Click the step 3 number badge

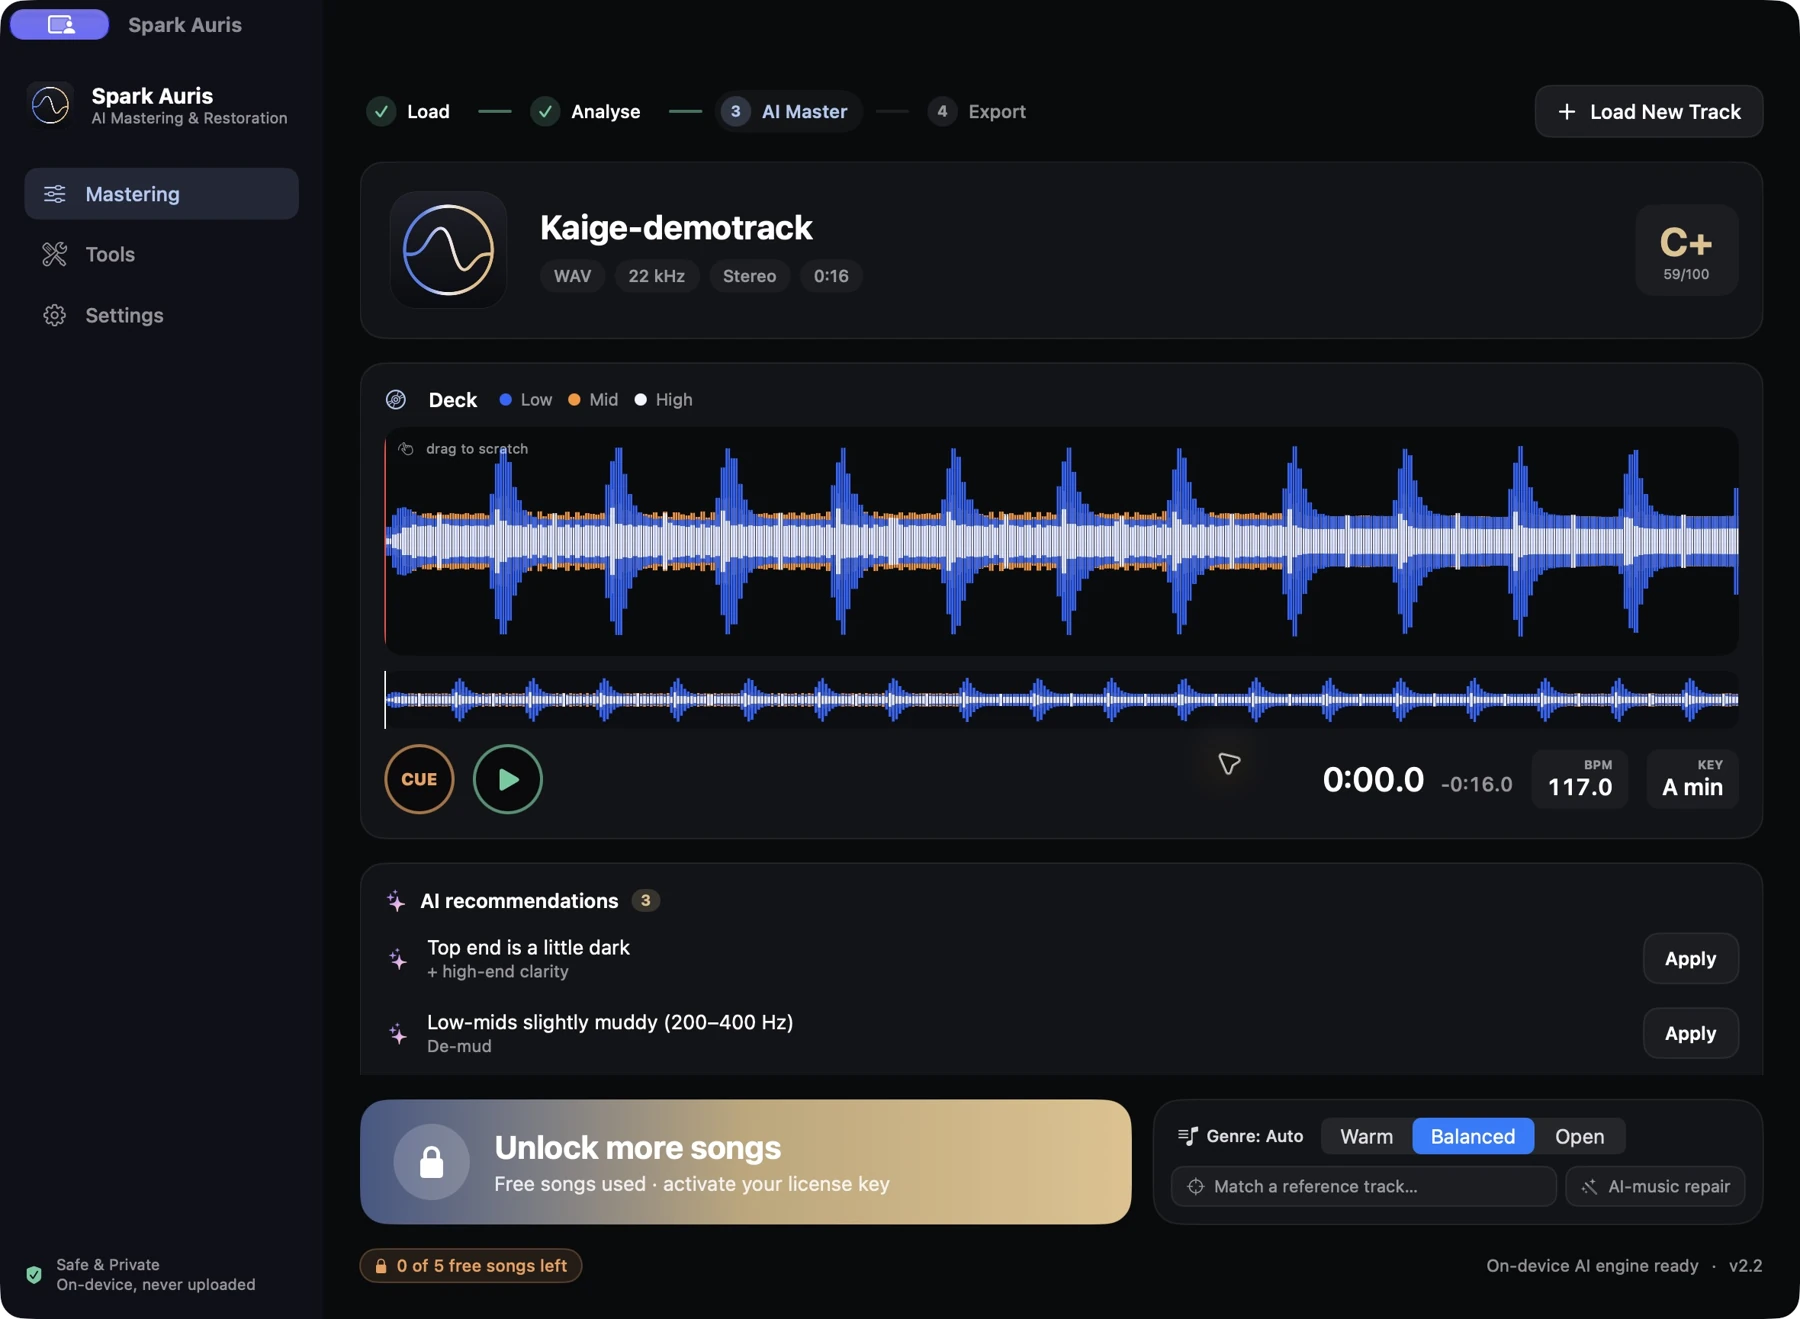click(735, 112)
